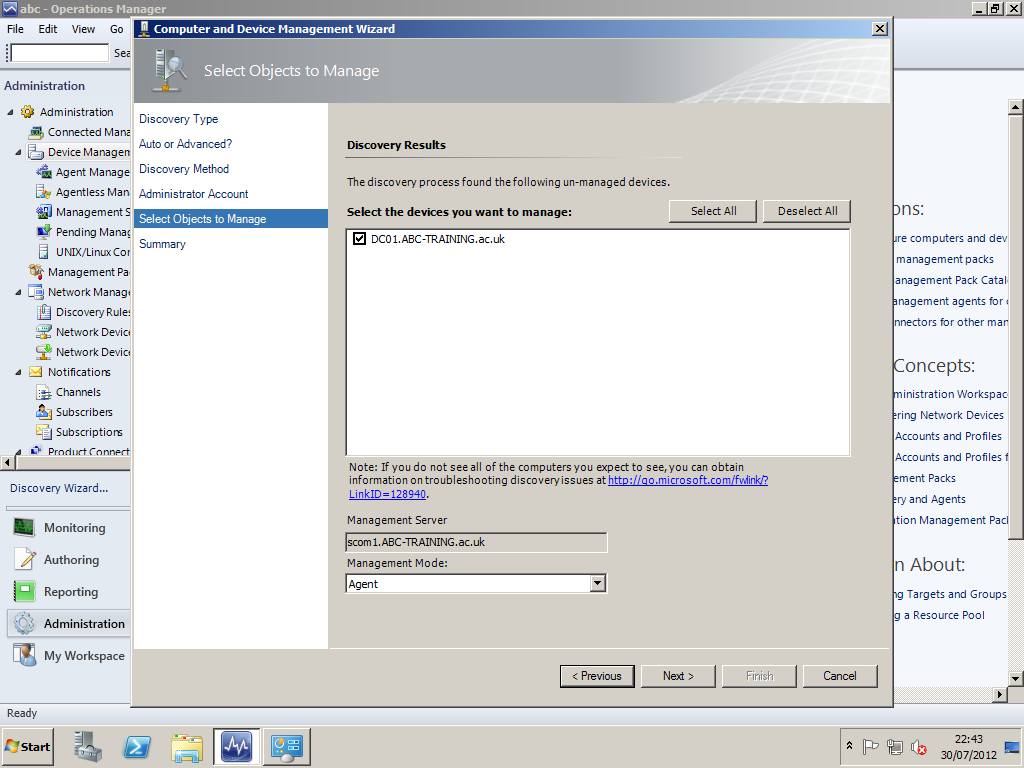Click the search input box in toolbar
The height and width of the screenshot is (768, 1024).
click(x=59, y=52)
